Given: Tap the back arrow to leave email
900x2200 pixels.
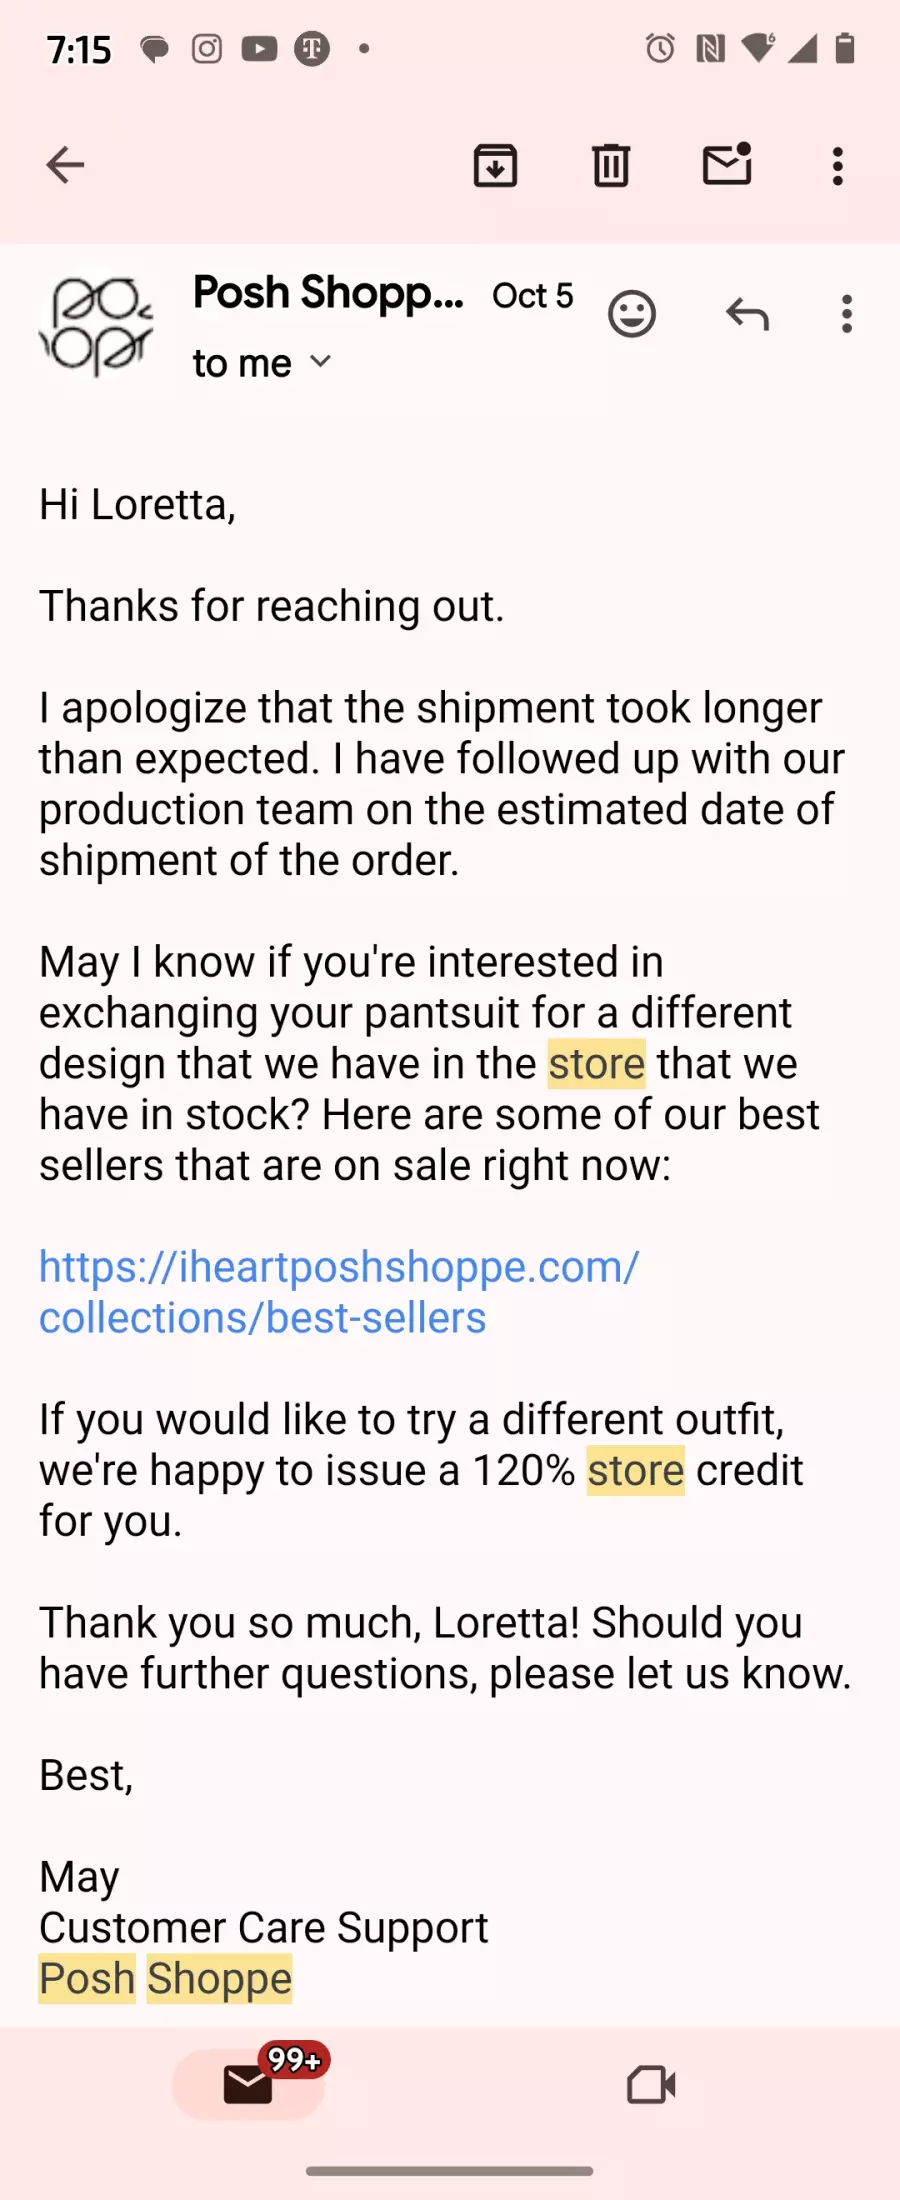Looking at the screenshot, I should 65,165.
